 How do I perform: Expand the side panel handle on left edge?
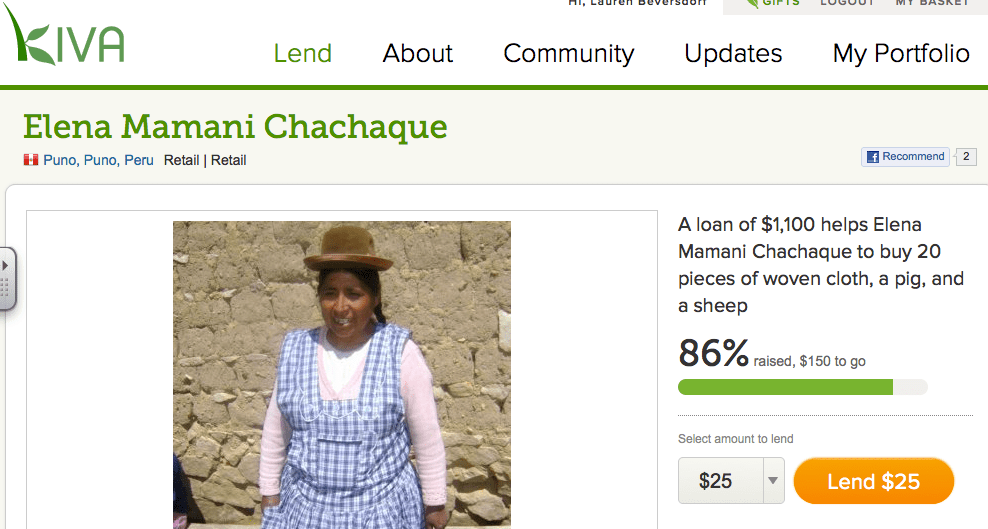[x=7, y=279]
